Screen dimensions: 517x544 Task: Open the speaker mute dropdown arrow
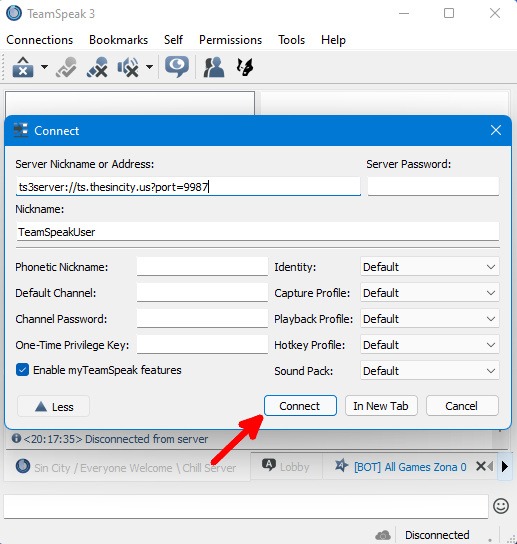149,67
